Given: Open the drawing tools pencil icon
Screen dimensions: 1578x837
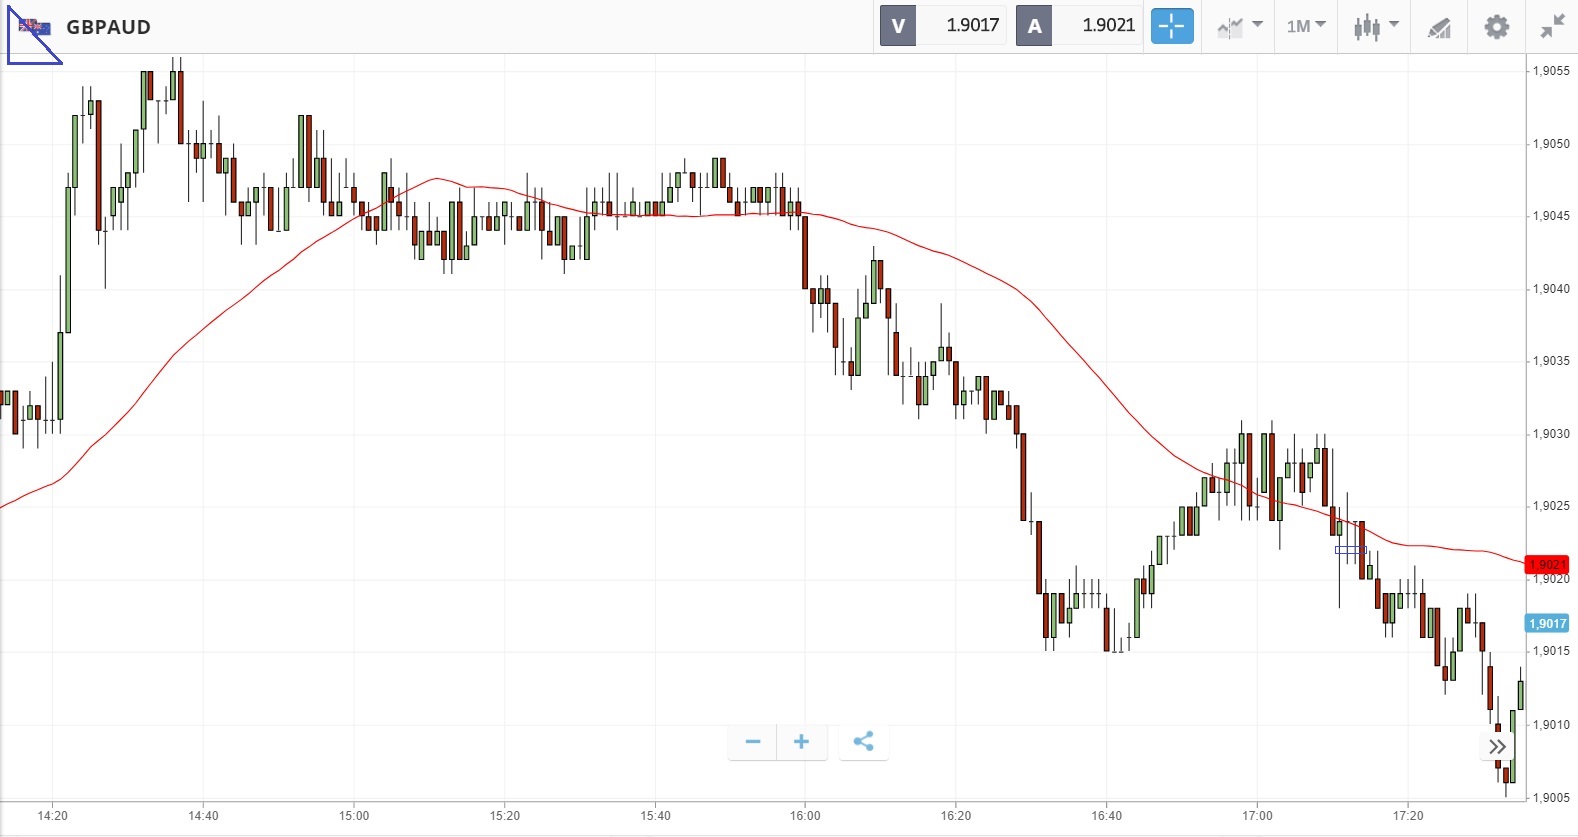Looking at the screenshot, I should [x=1439, y=27].
